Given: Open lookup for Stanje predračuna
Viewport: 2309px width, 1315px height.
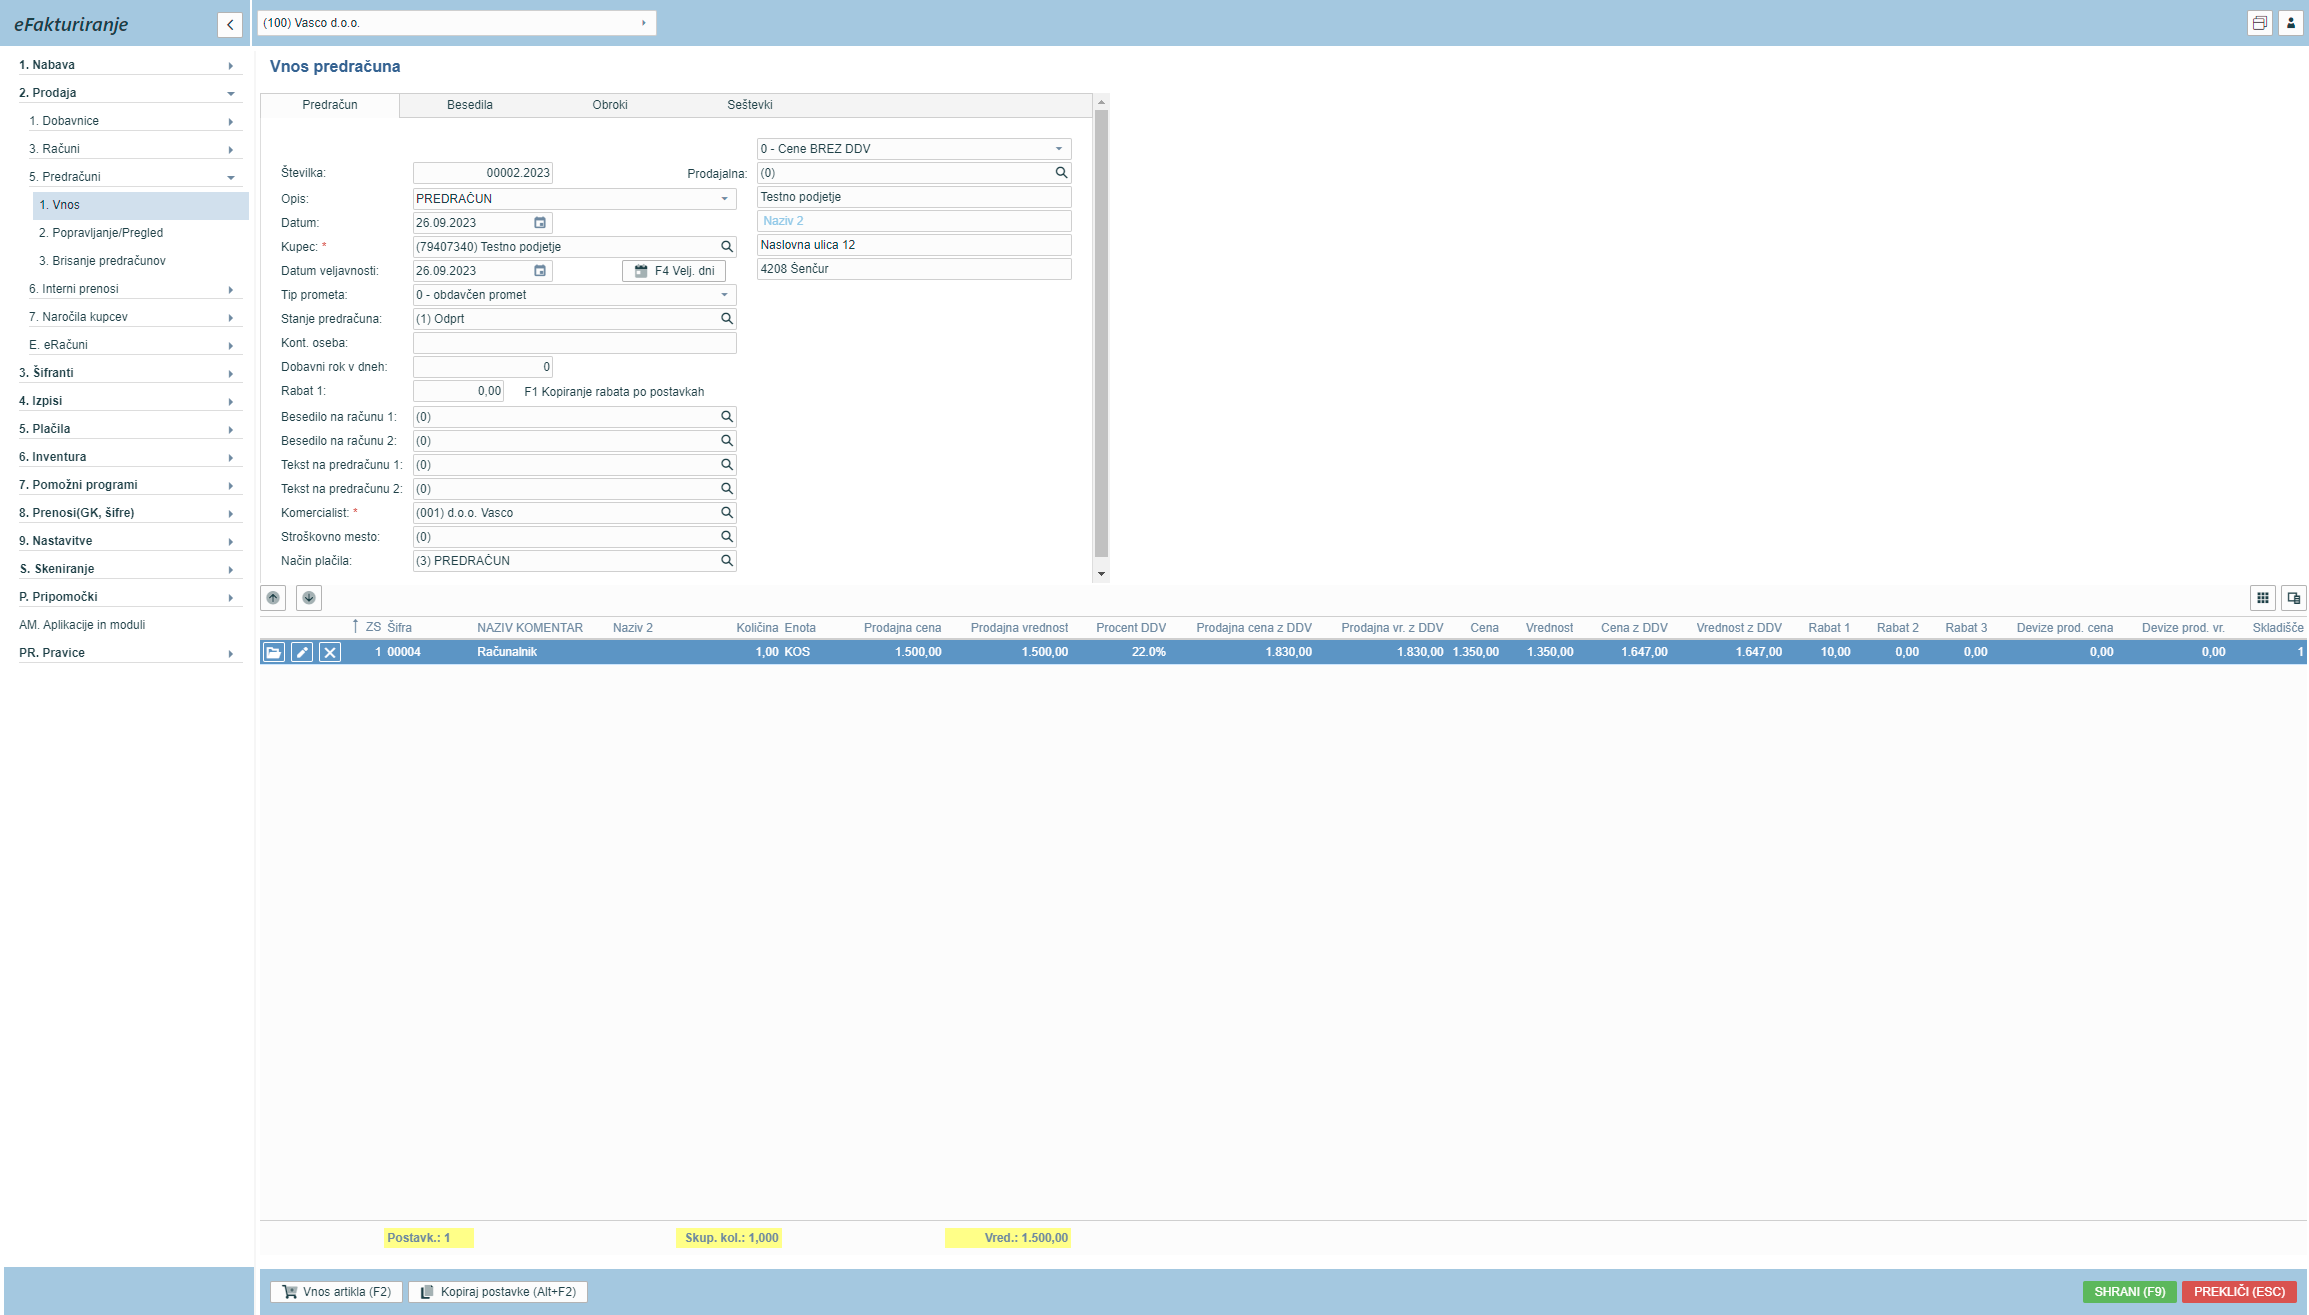Looking at the screenshot, I should click(x=727, y=319).
